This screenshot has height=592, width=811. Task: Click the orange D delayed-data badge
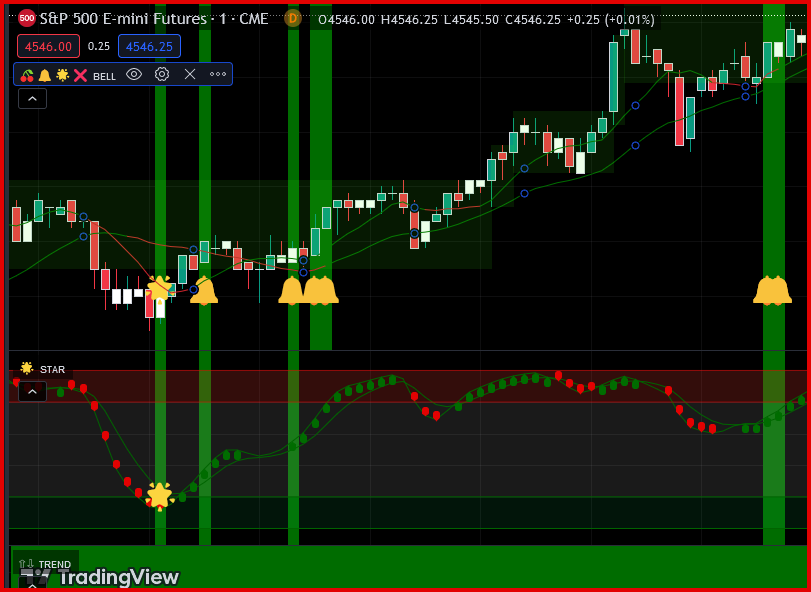[x=293, y=19]
